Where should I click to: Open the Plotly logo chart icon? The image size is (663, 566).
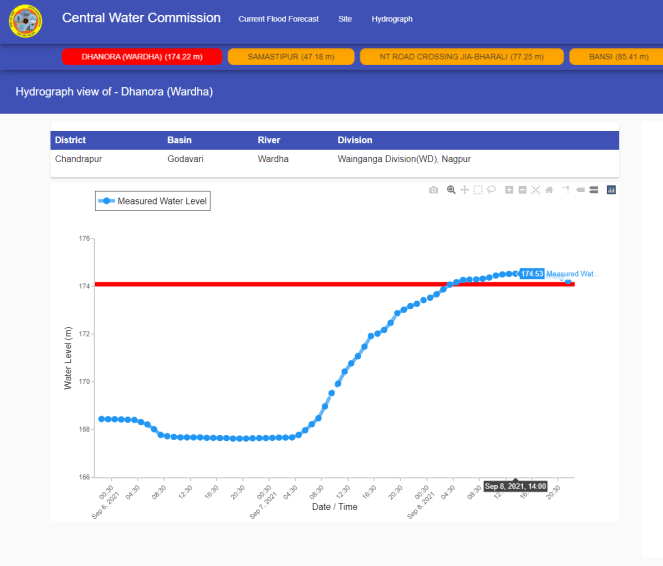pos(611,190)
